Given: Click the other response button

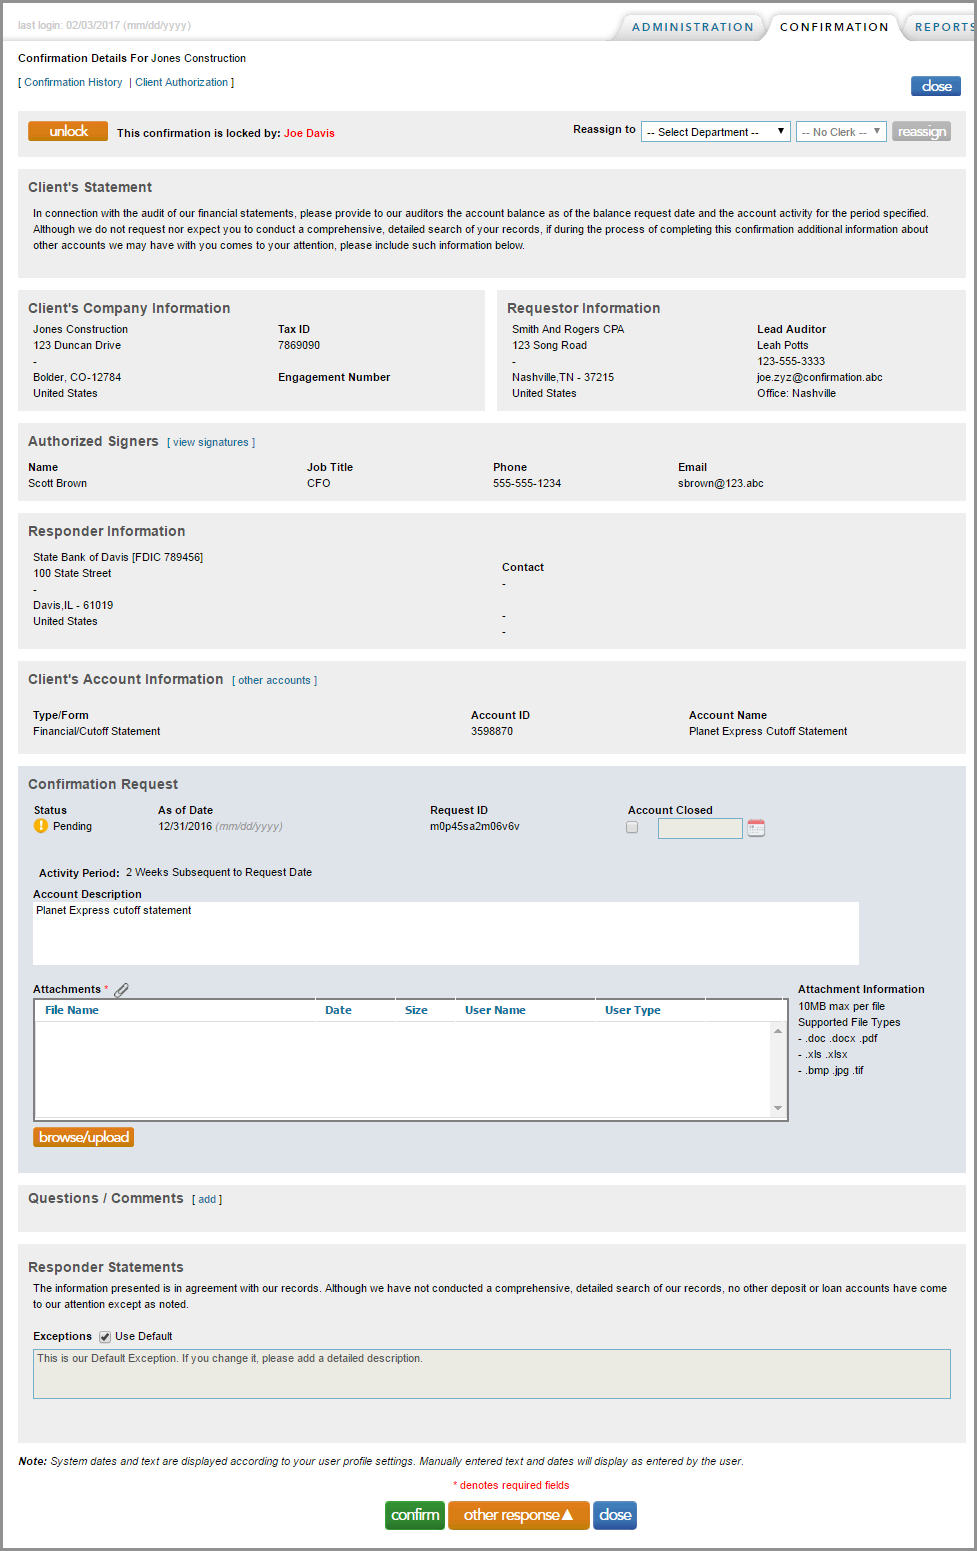Looking at the screenshot, I should pos(518,1515).
